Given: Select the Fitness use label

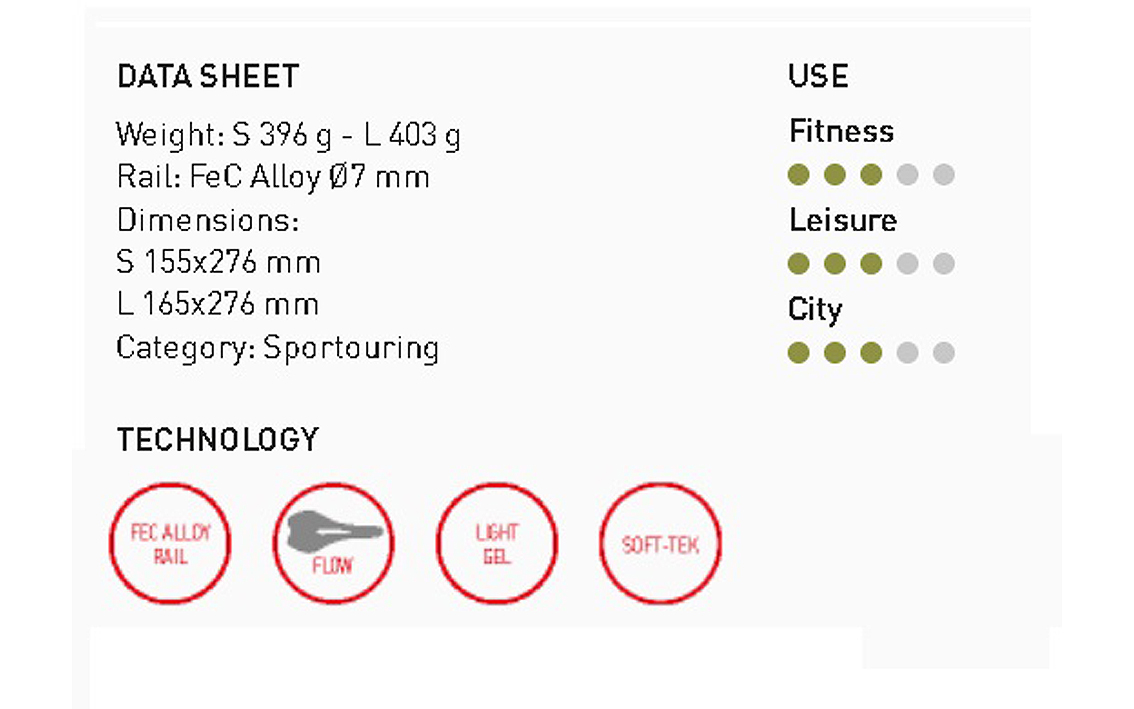Looking at the screenshot, I should [841, 131].
